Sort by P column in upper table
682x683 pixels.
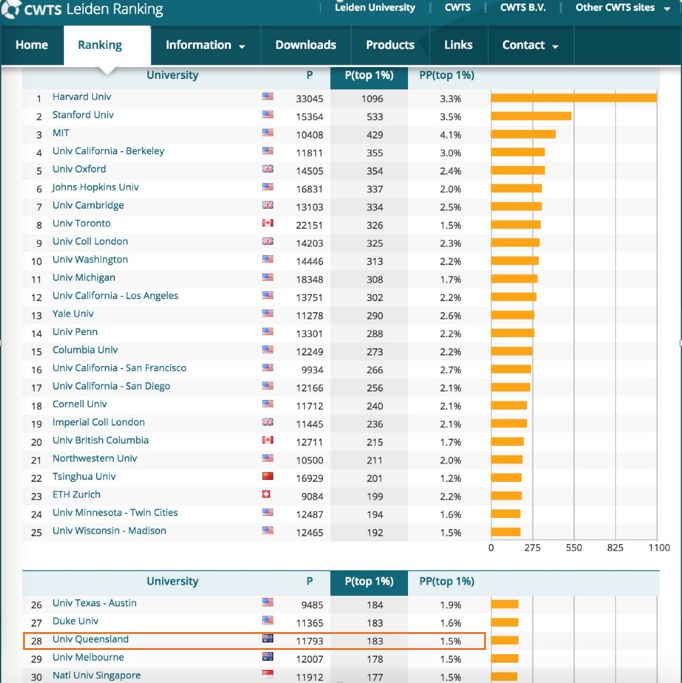309,75
